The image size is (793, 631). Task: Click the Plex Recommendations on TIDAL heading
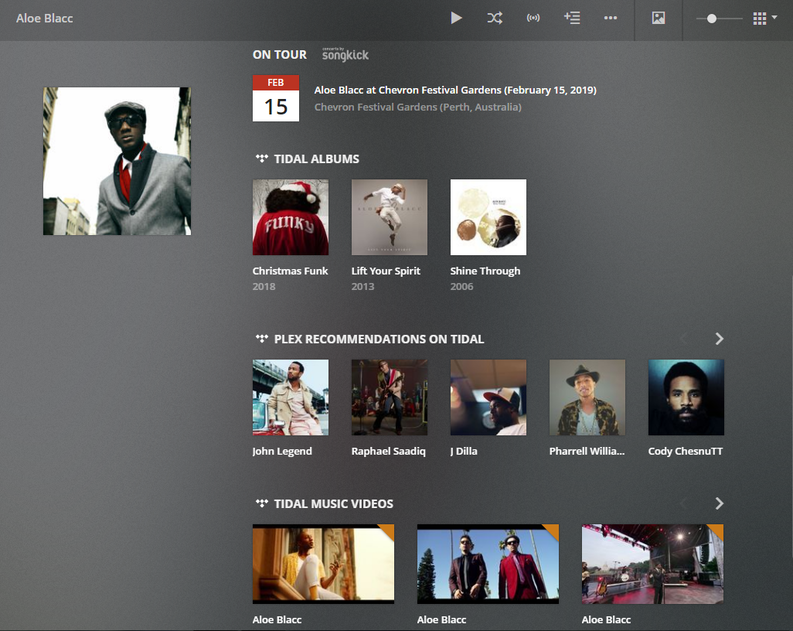point(379,339)
